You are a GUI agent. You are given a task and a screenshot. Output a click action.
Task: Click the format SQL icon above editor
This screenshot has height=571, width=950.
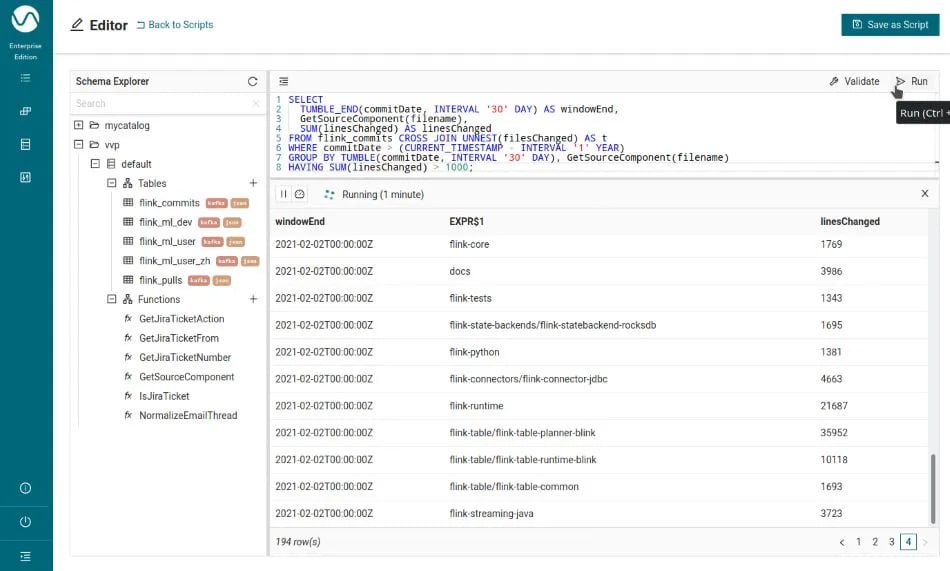[x=284, y=81]
